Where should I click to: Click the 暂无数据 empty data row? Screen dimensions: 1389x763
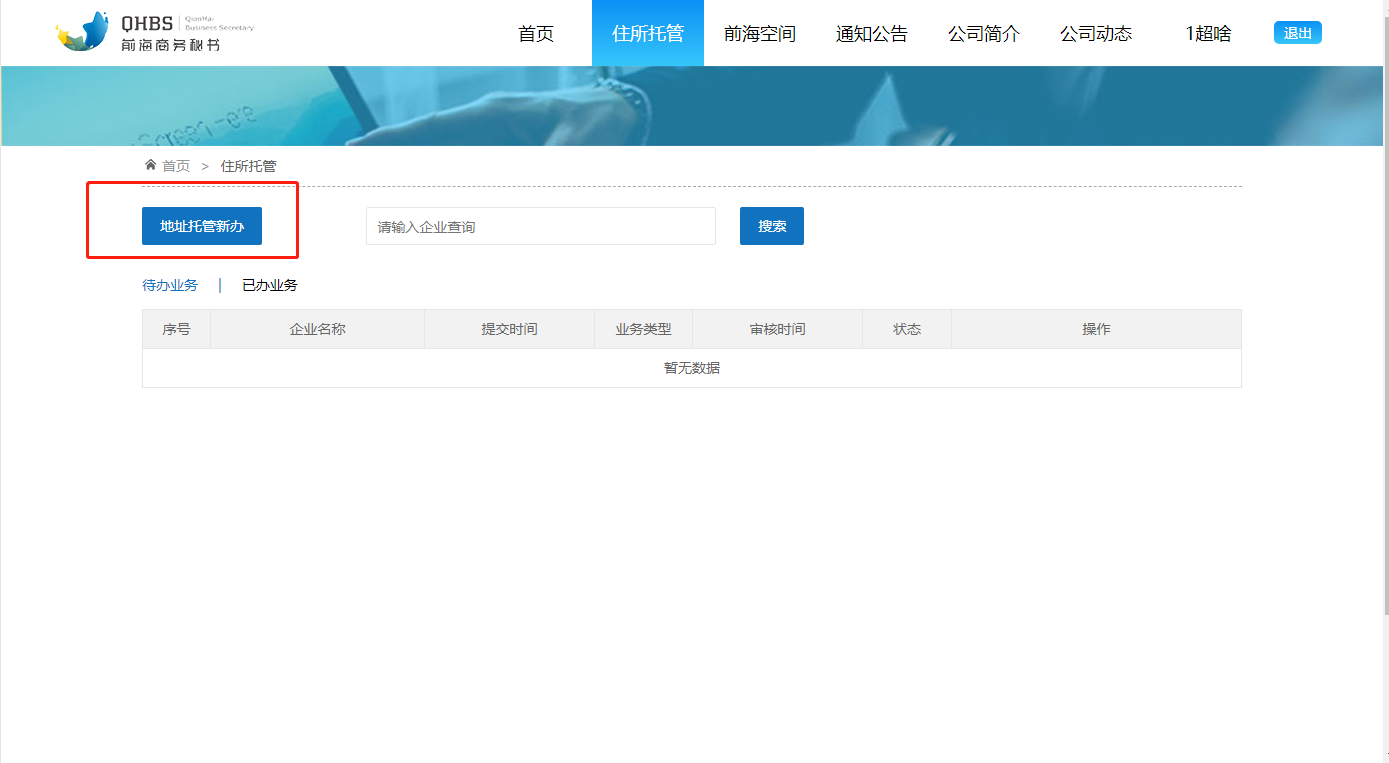691,367
